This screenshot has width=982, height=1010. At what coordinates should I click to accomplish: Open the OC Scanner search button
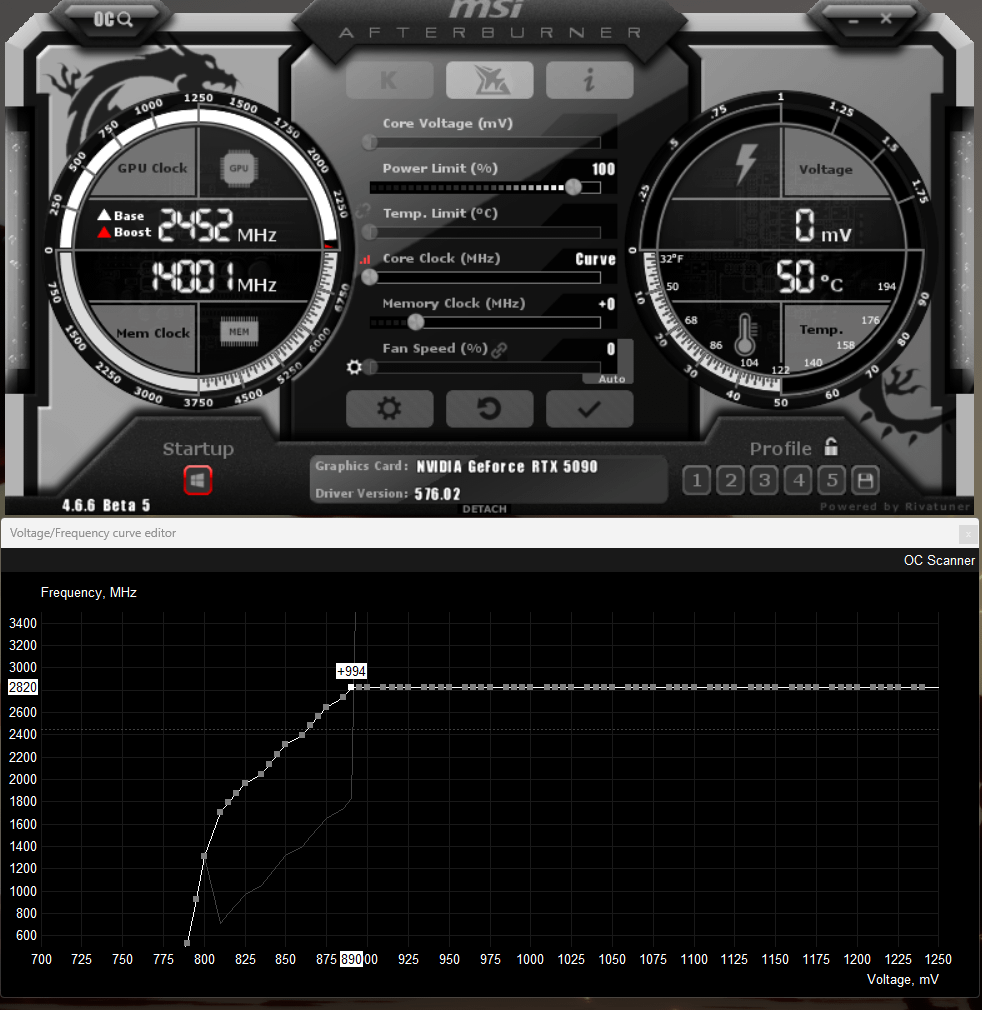113,19
